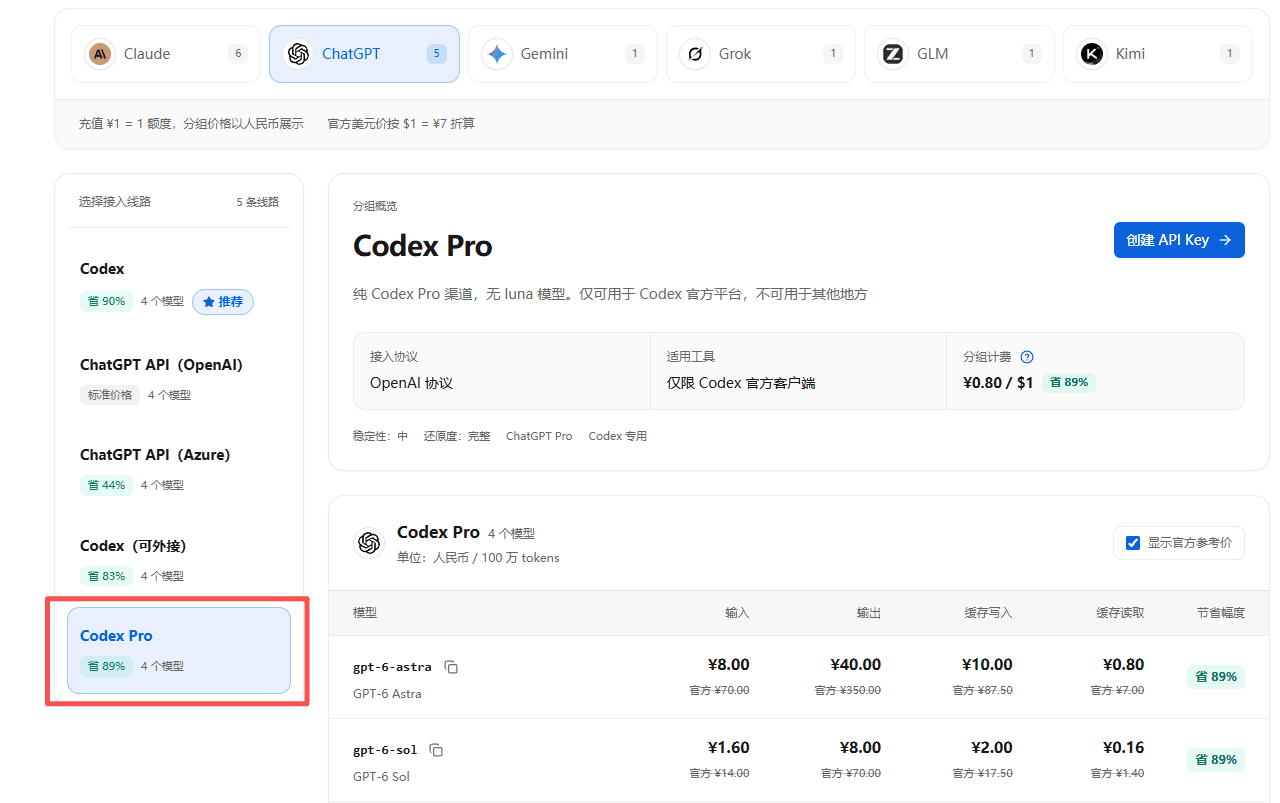Open the GLM provider tab
1280x803 pixels.
pyautogui.click(x=959, y=54)
